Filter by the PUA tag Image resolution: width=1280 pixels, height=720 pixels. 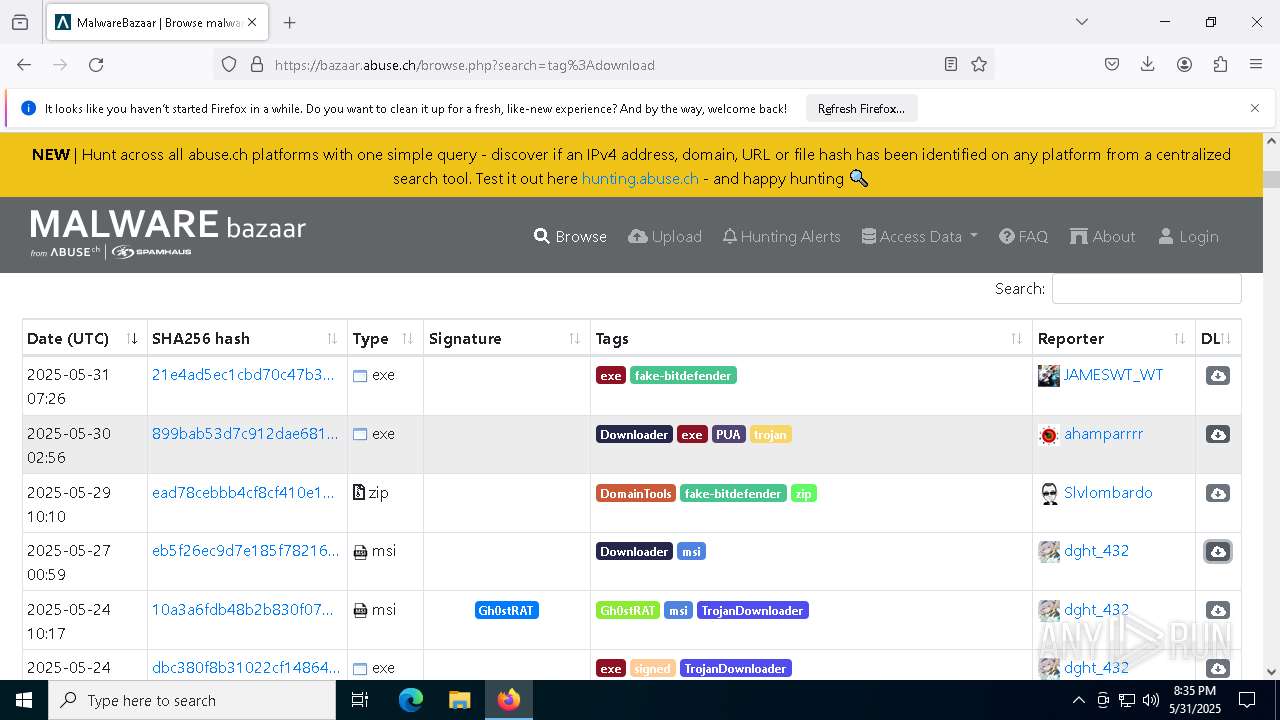pyautogui.click(x=728, y=435)
